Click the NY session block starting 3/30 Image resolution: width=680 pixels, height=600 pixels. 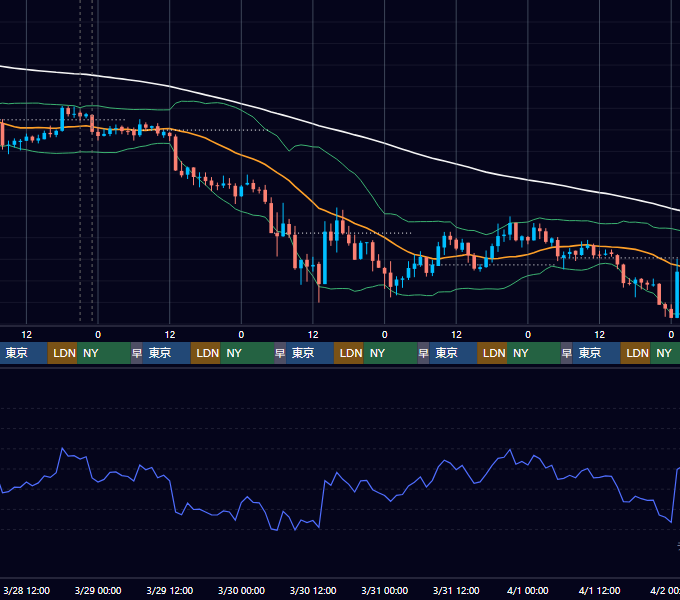coord(390,353)
